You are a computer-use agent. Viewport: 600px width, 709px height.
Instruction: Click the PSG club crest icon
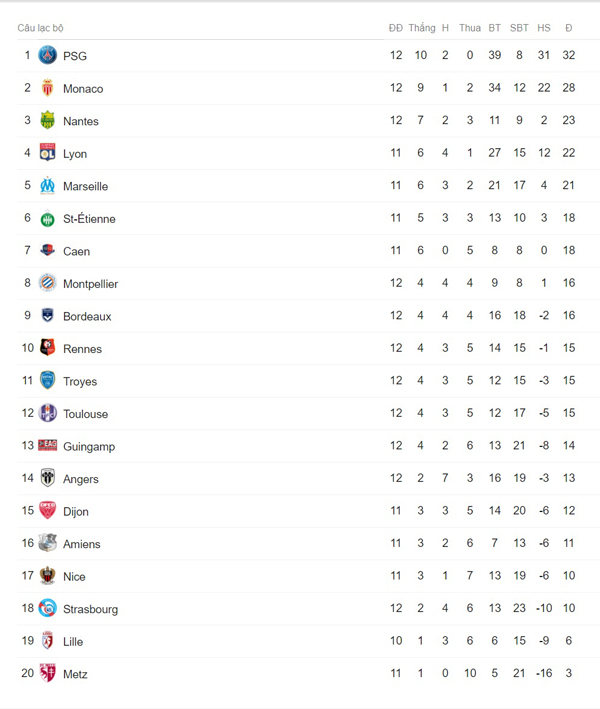(x=47, y=55)
